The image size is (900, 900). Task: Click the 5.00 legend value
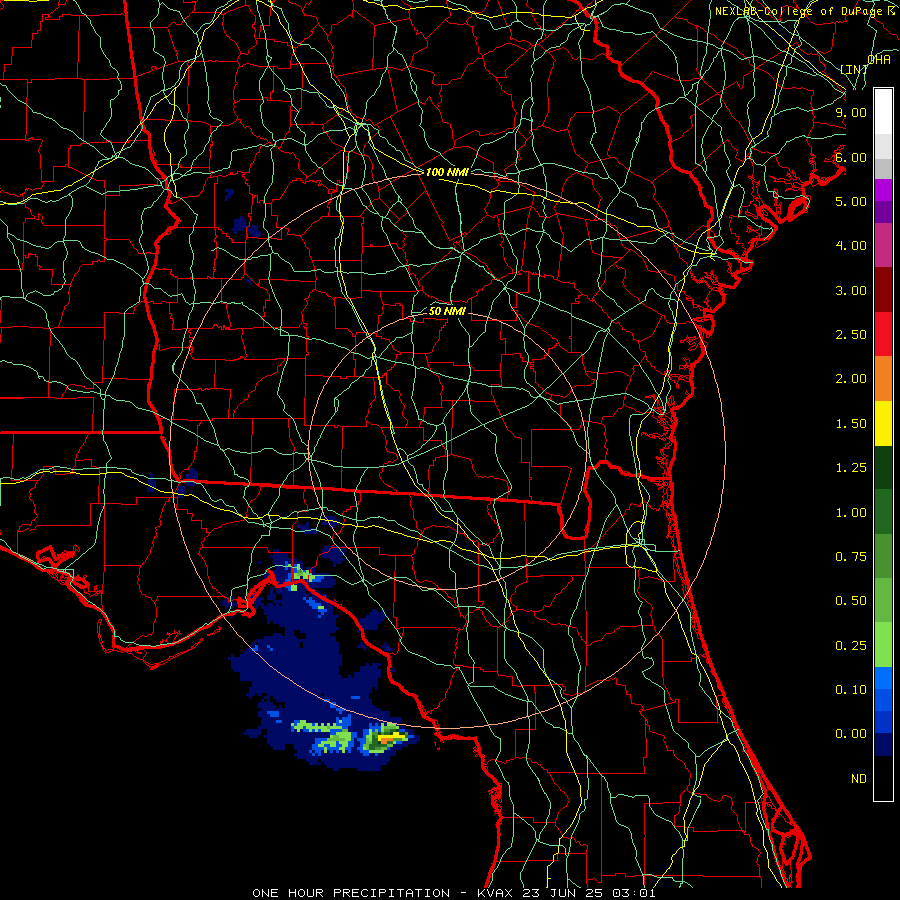click(x=851, y=201)
